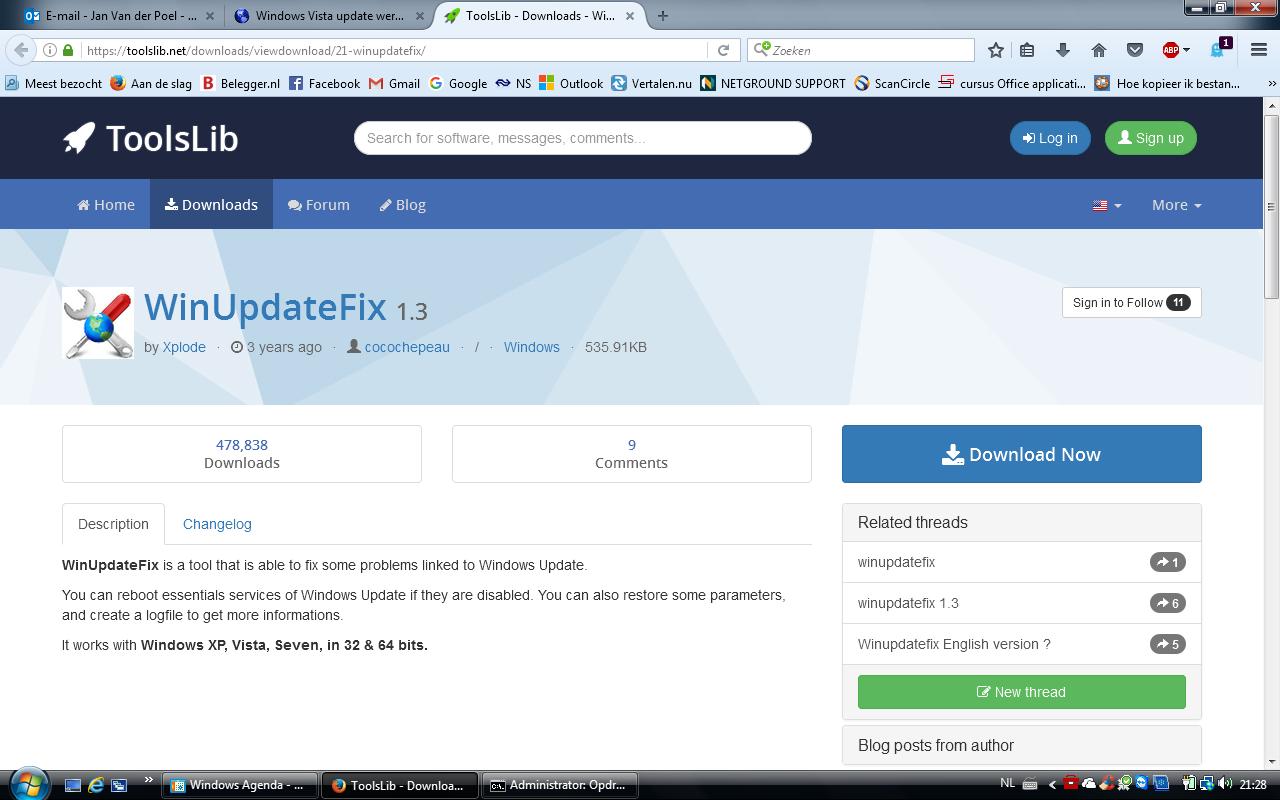Open the 9 Comments box
The width and height of the screenshot is (1280, 800).
[x=631, y=454]
